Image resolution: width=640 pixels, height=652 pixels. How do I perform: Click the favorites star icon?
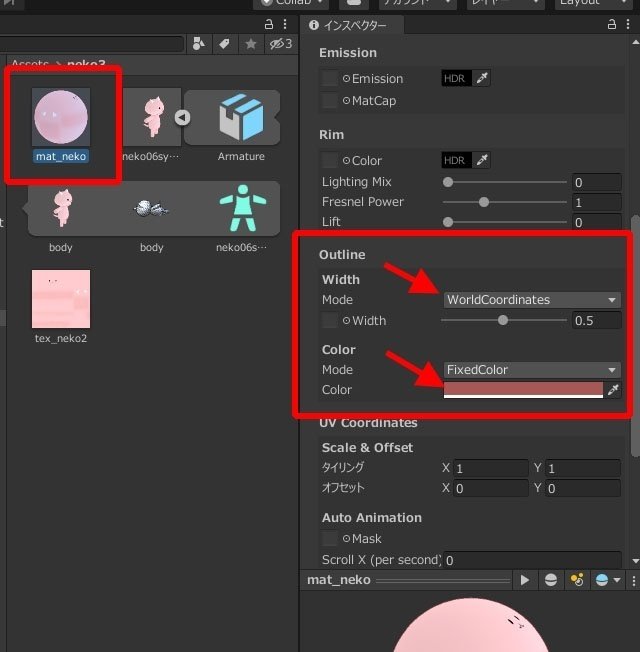[x=250, y=43]
